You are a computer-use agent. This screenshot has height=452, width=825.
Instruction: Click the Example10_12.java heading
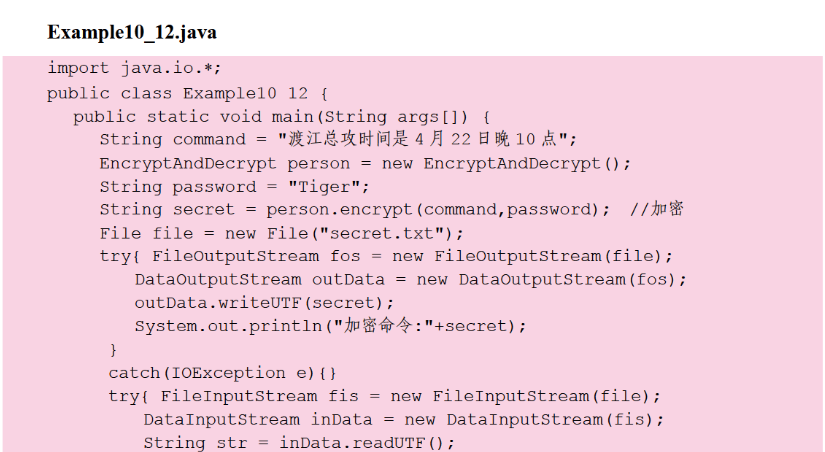point(132,33)
